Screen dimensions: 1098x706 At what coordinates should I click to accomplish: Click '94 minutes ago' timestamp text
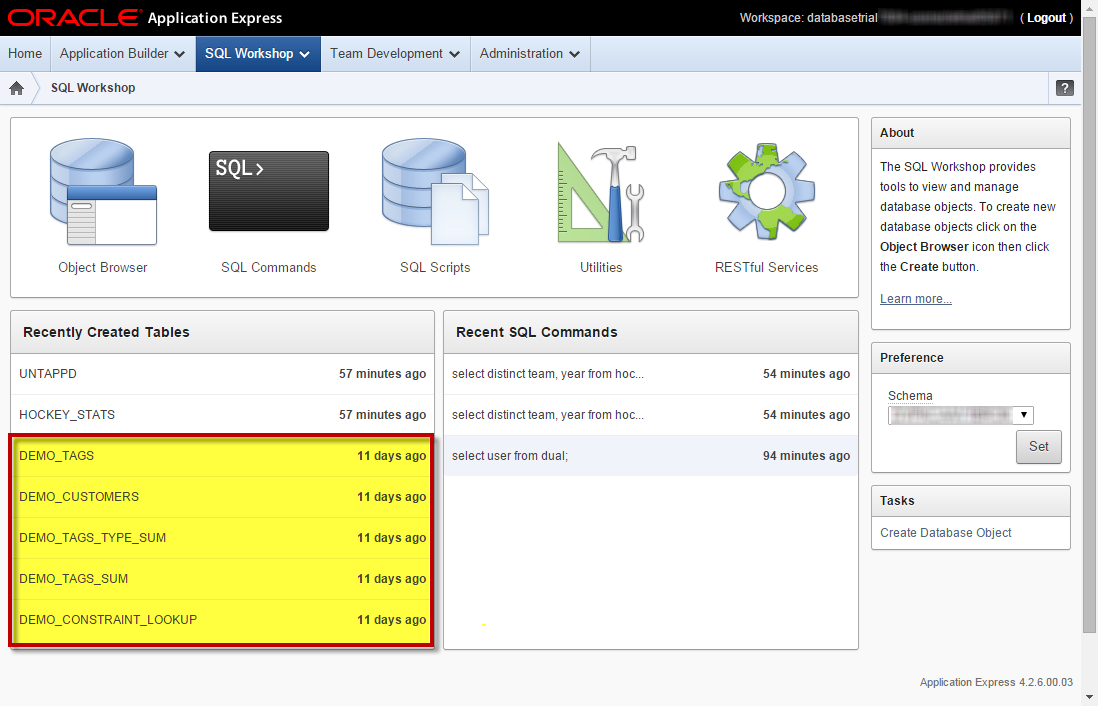pyautogui.click(x=807, y=456)
